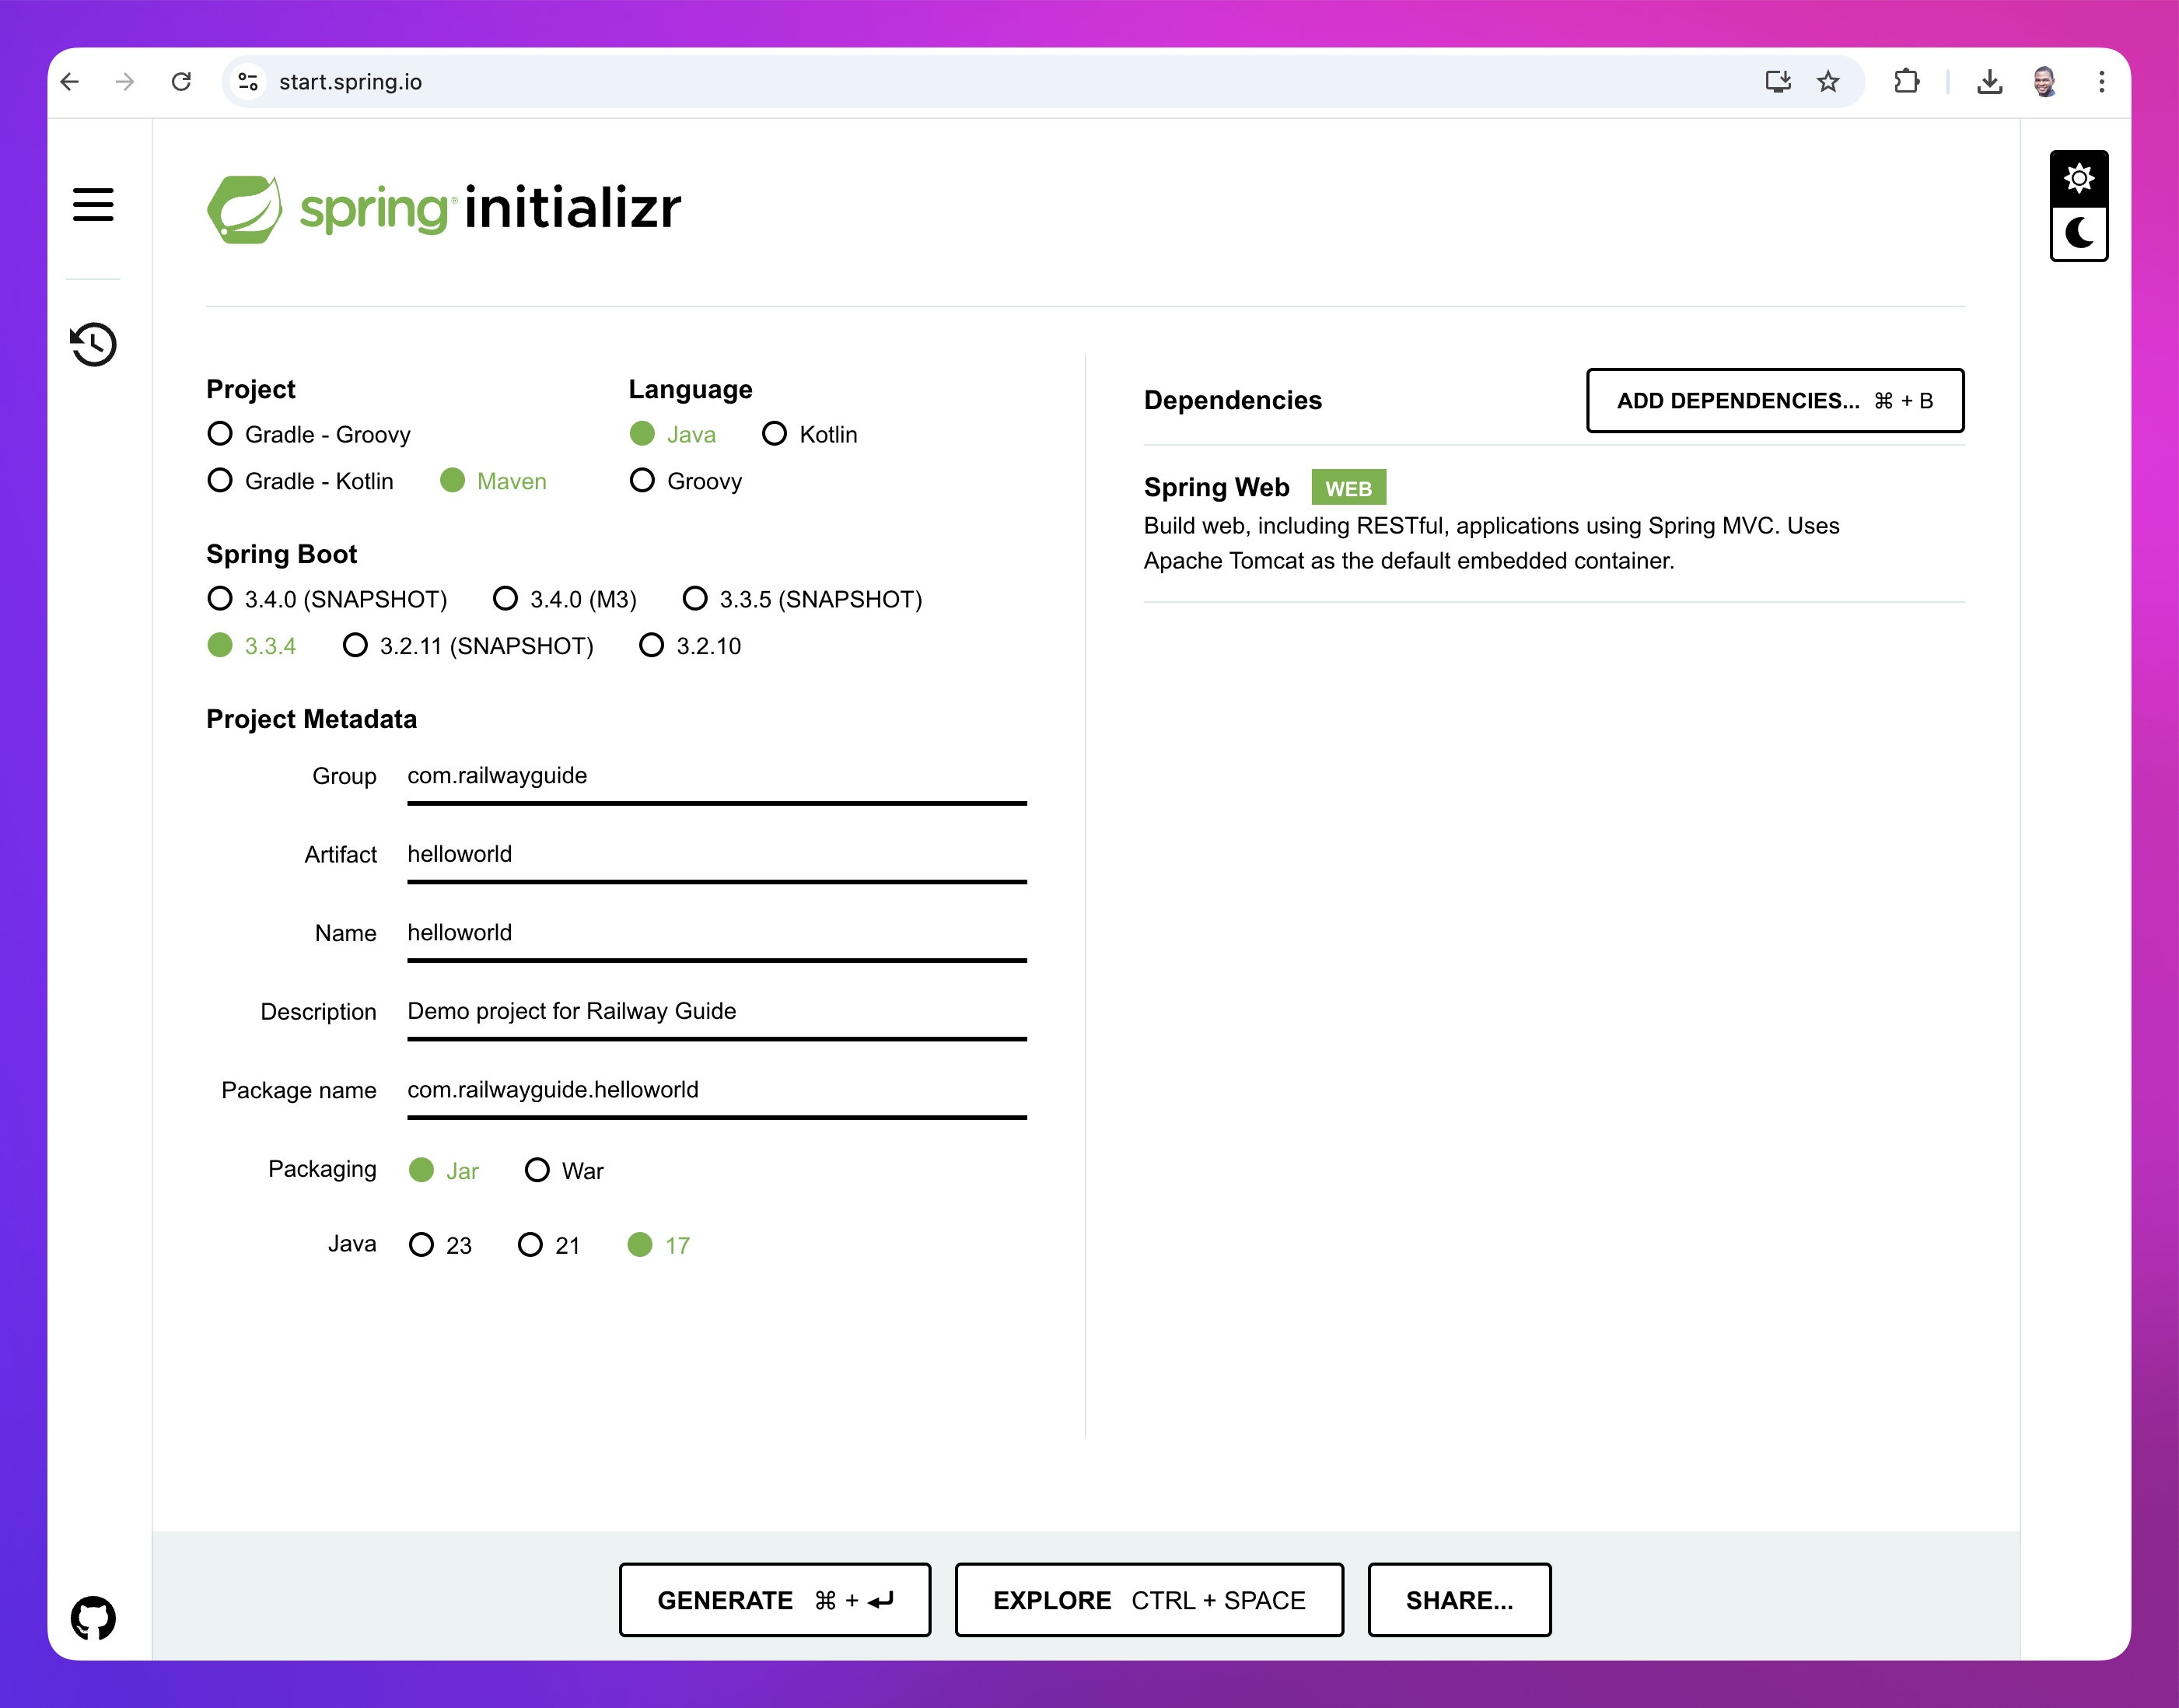Image resolution: width=2179 pixels, height=1708 pixels.
Task: Open the Chrome profile avatar
Action: point(2045,82)
